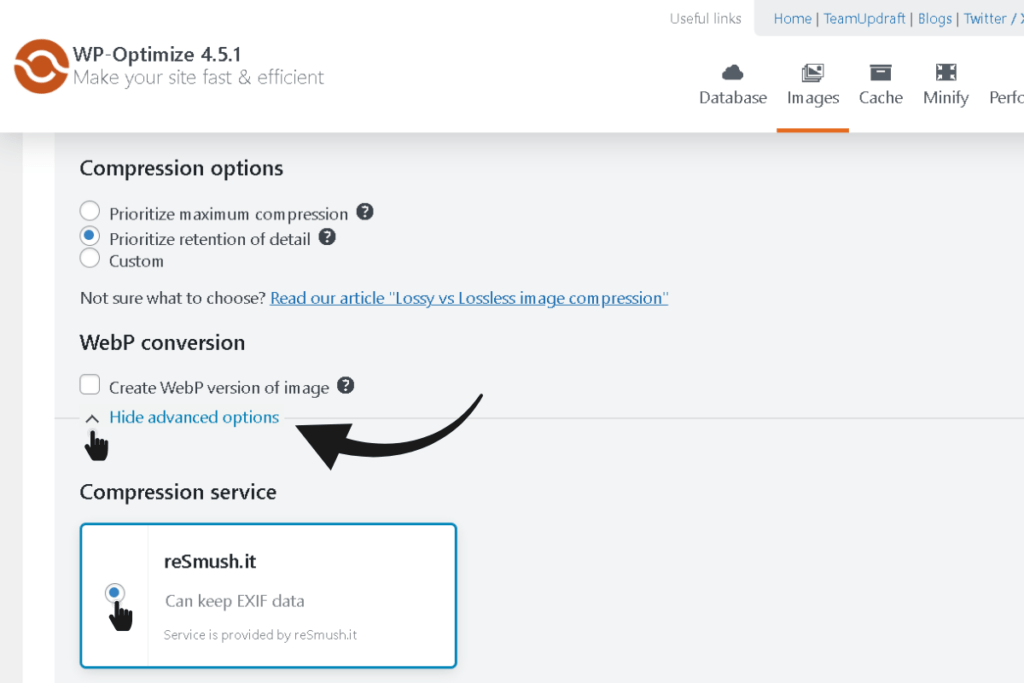Screen dimensions: 1024x683
Task: Click help icon next to WebP option
Action: coord(346,385)
